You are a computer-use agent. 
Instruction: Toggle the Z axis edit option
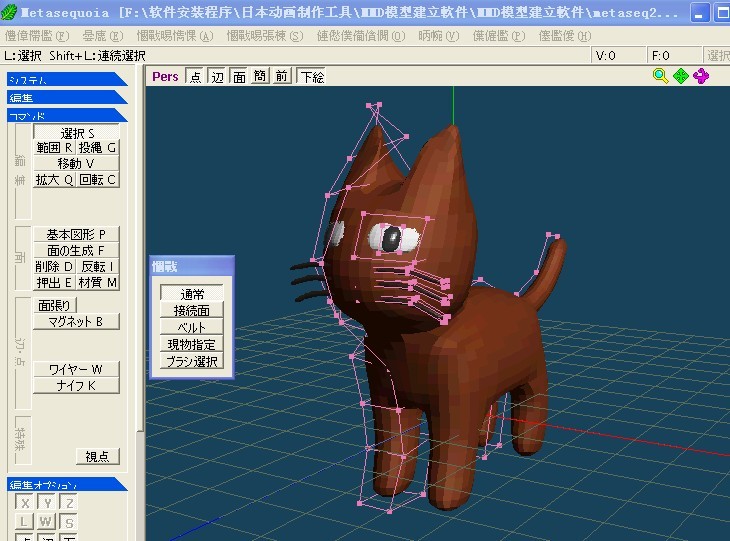(69, 503)
